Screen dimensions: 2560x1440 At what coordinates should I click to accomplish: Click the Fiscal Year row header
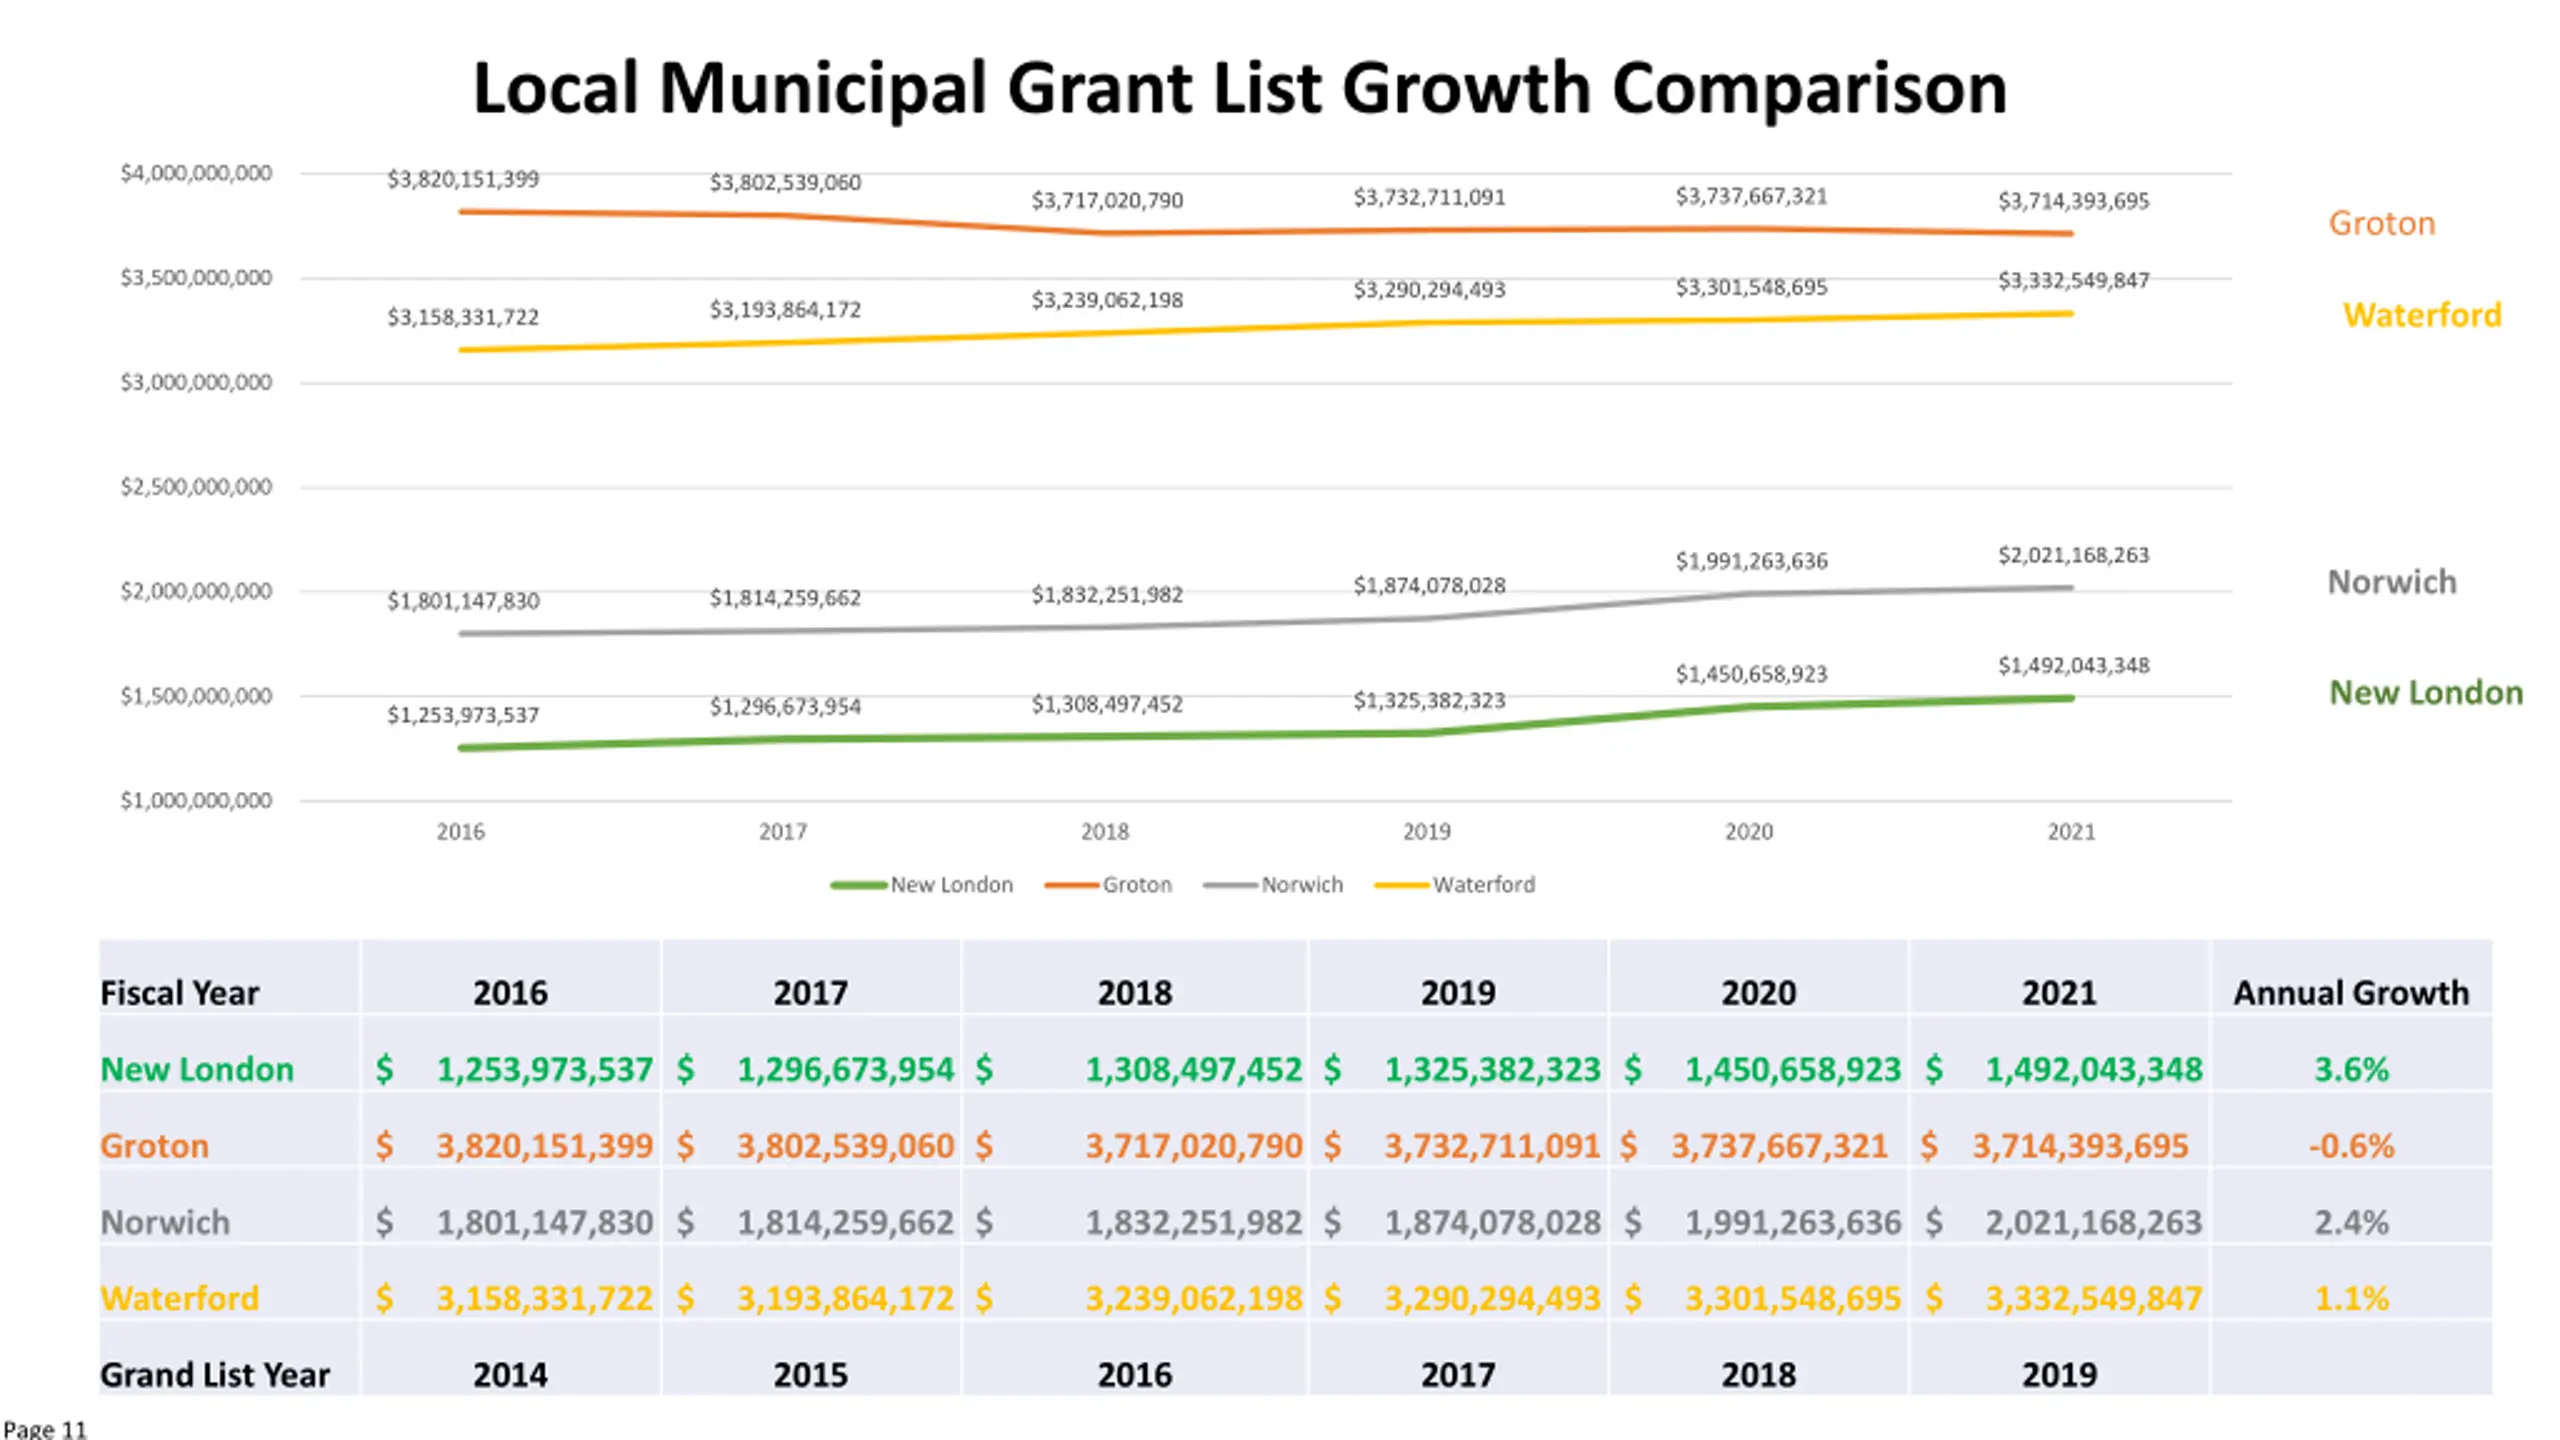[179, 993]
